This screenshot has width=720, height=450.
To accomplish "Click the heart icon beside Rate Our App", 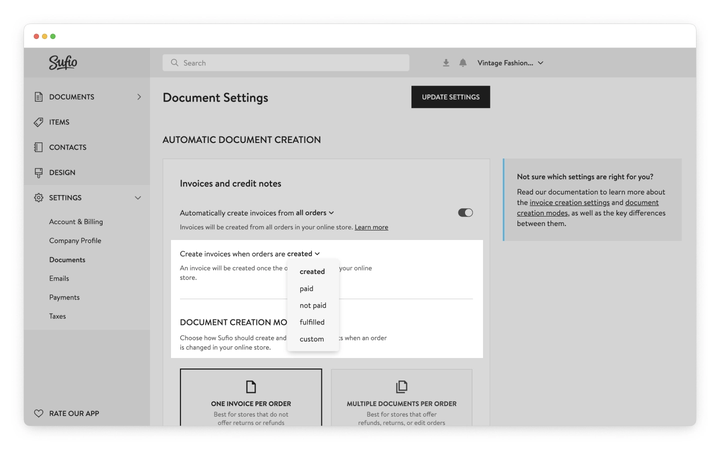I will [x=39, y=413].
